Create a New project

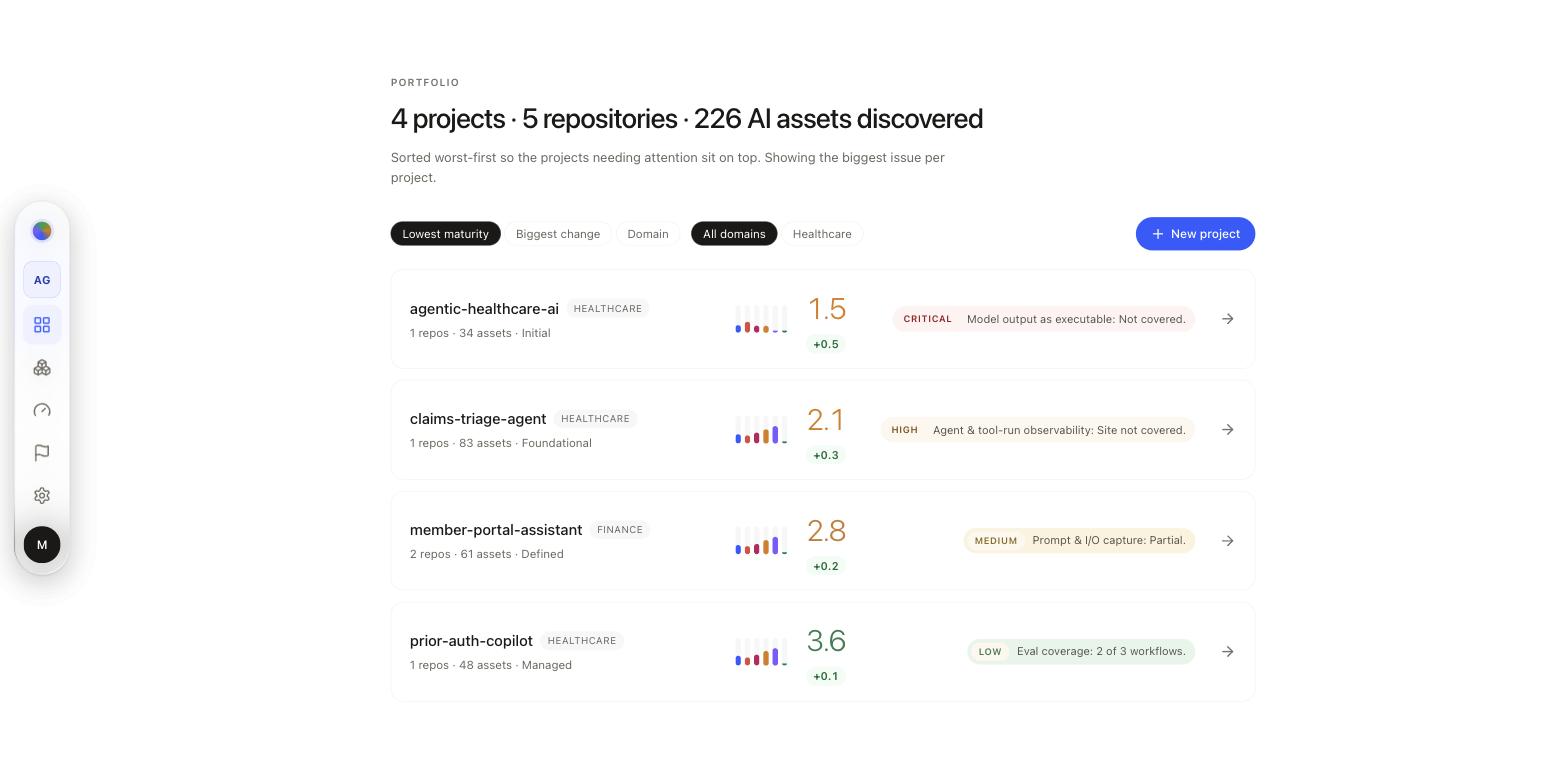click(1195, 234)
